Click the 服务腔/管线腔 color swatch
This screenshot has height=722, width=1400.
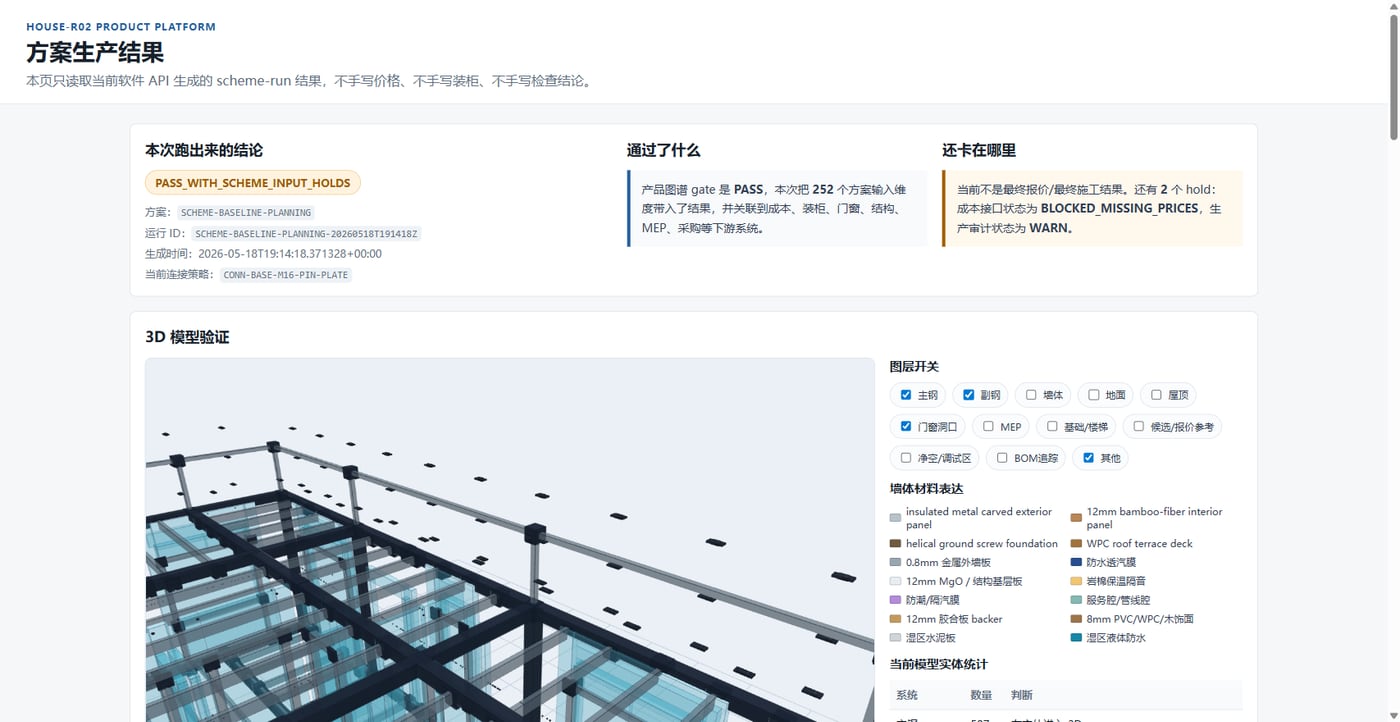1076,600
